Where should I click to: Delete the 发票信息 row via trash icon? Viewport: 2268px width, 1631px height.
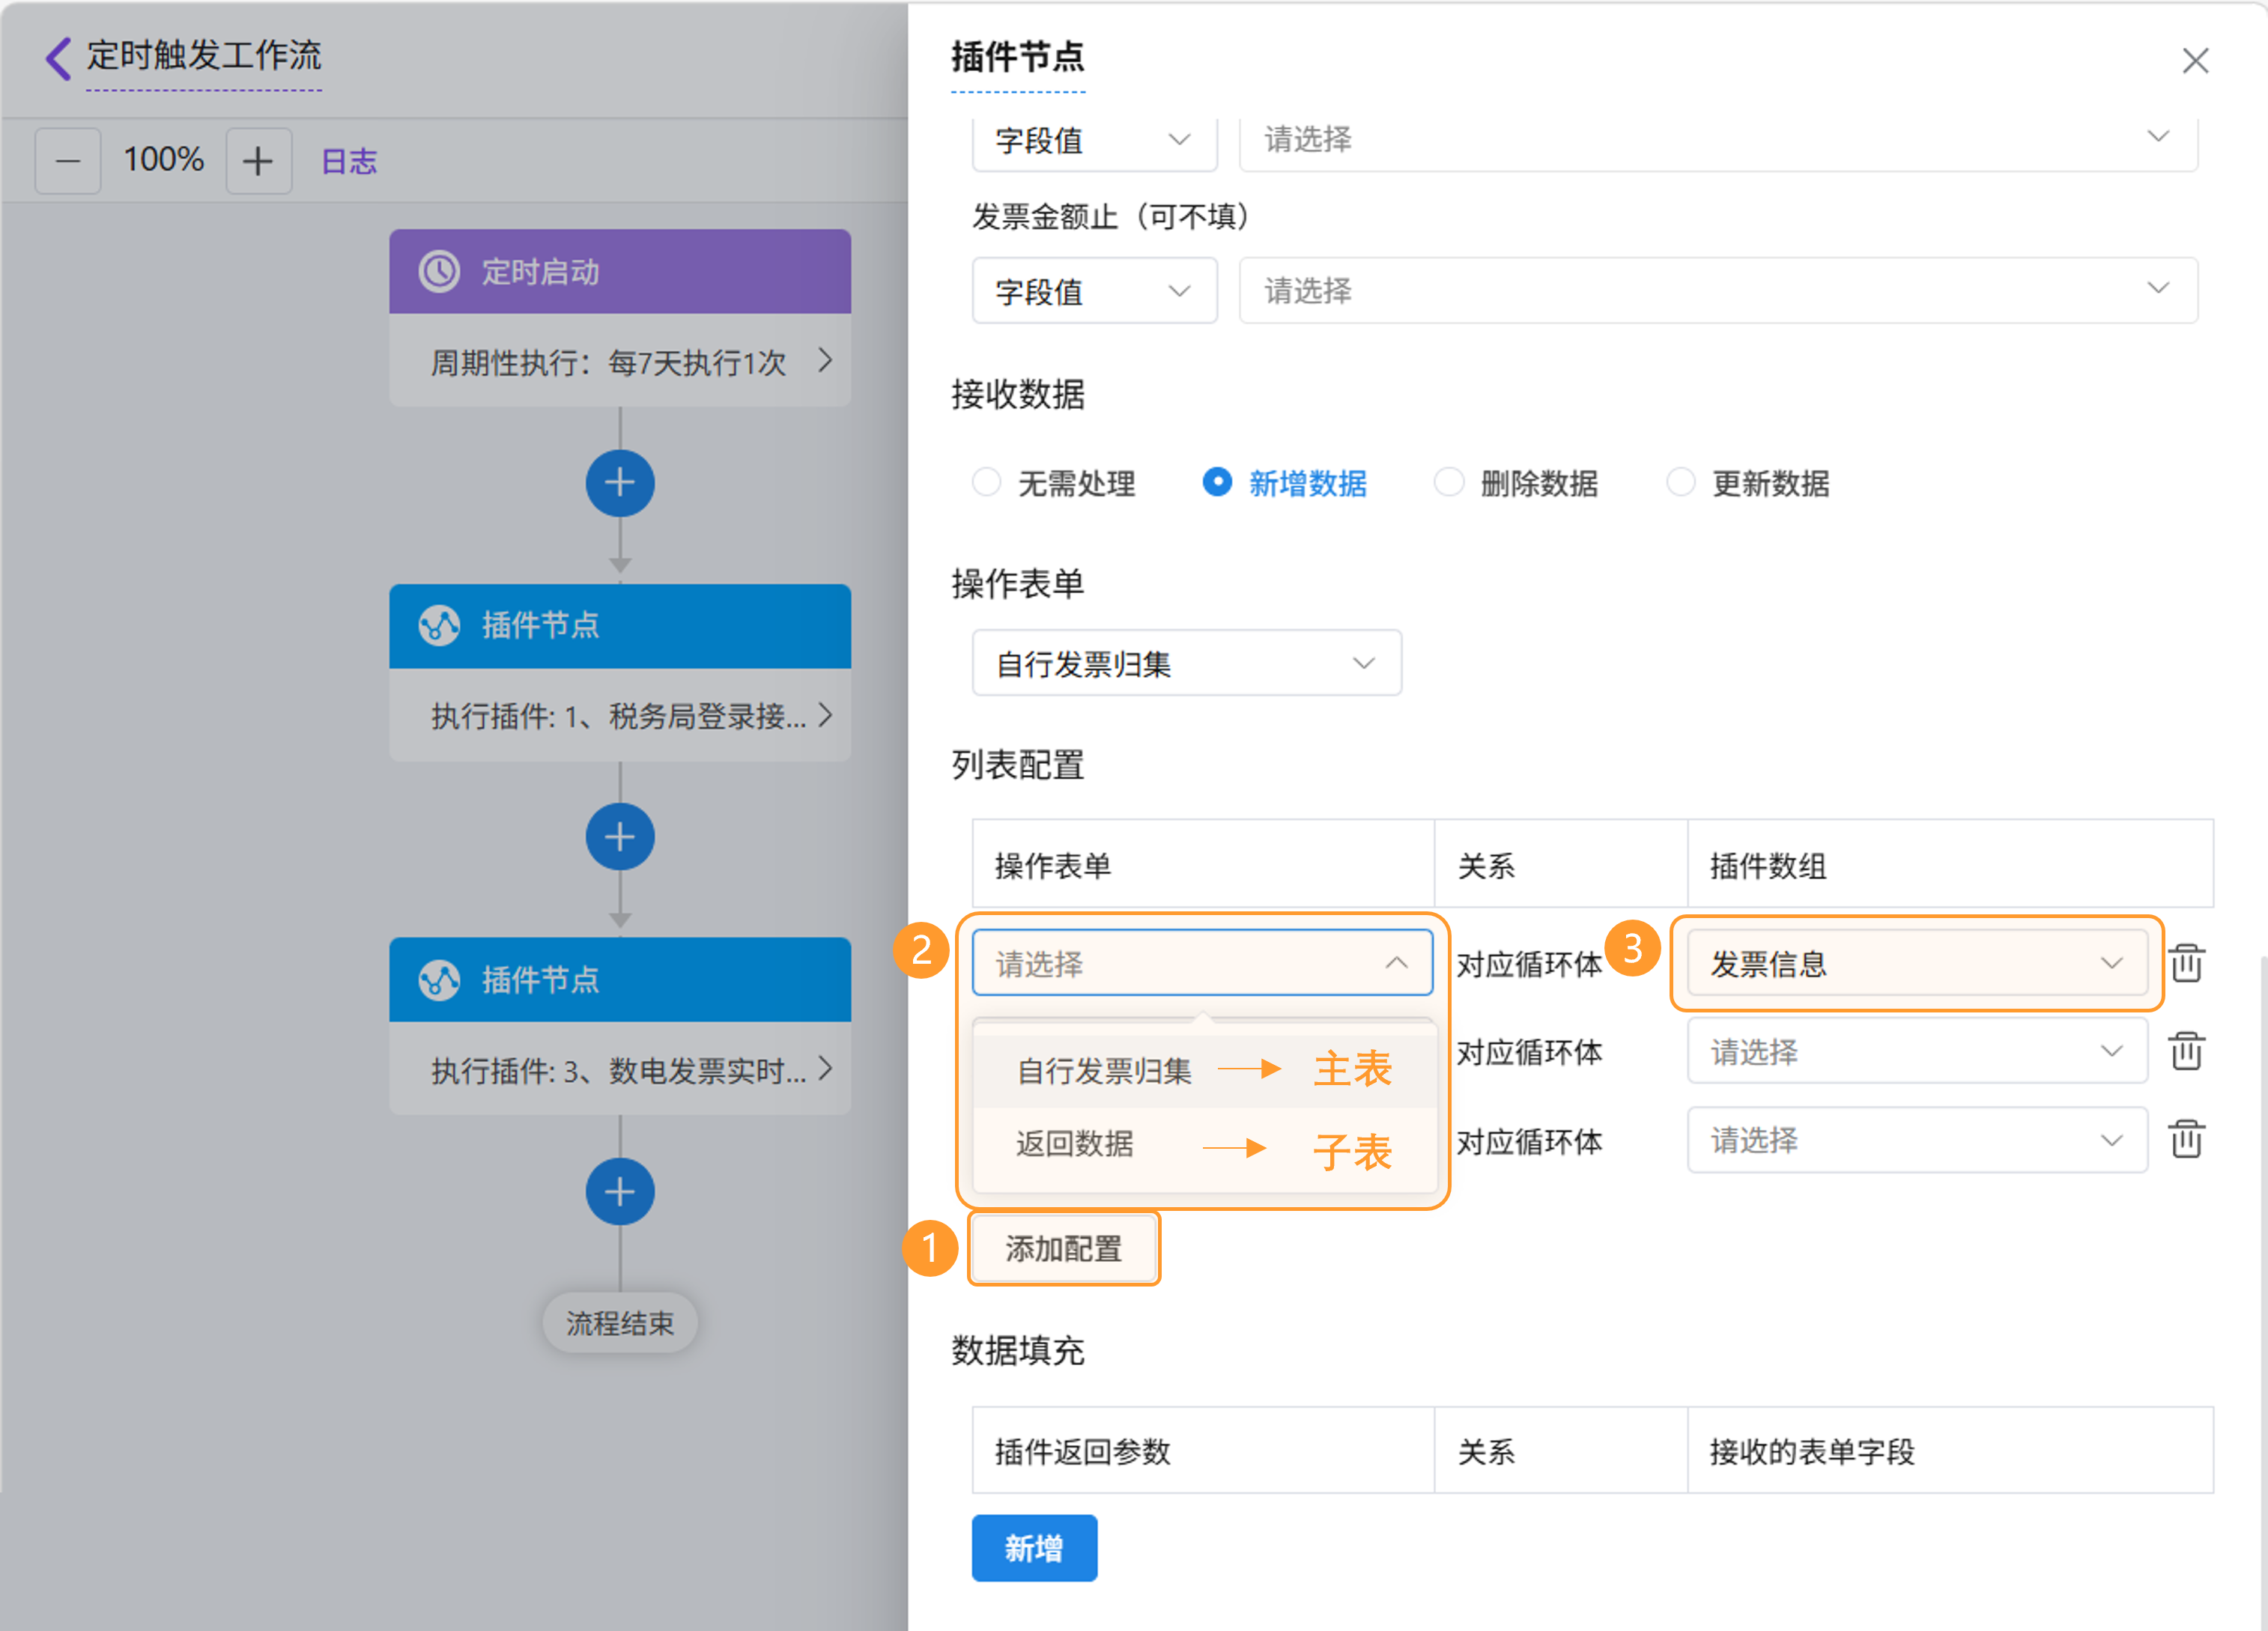[2186, 963]
